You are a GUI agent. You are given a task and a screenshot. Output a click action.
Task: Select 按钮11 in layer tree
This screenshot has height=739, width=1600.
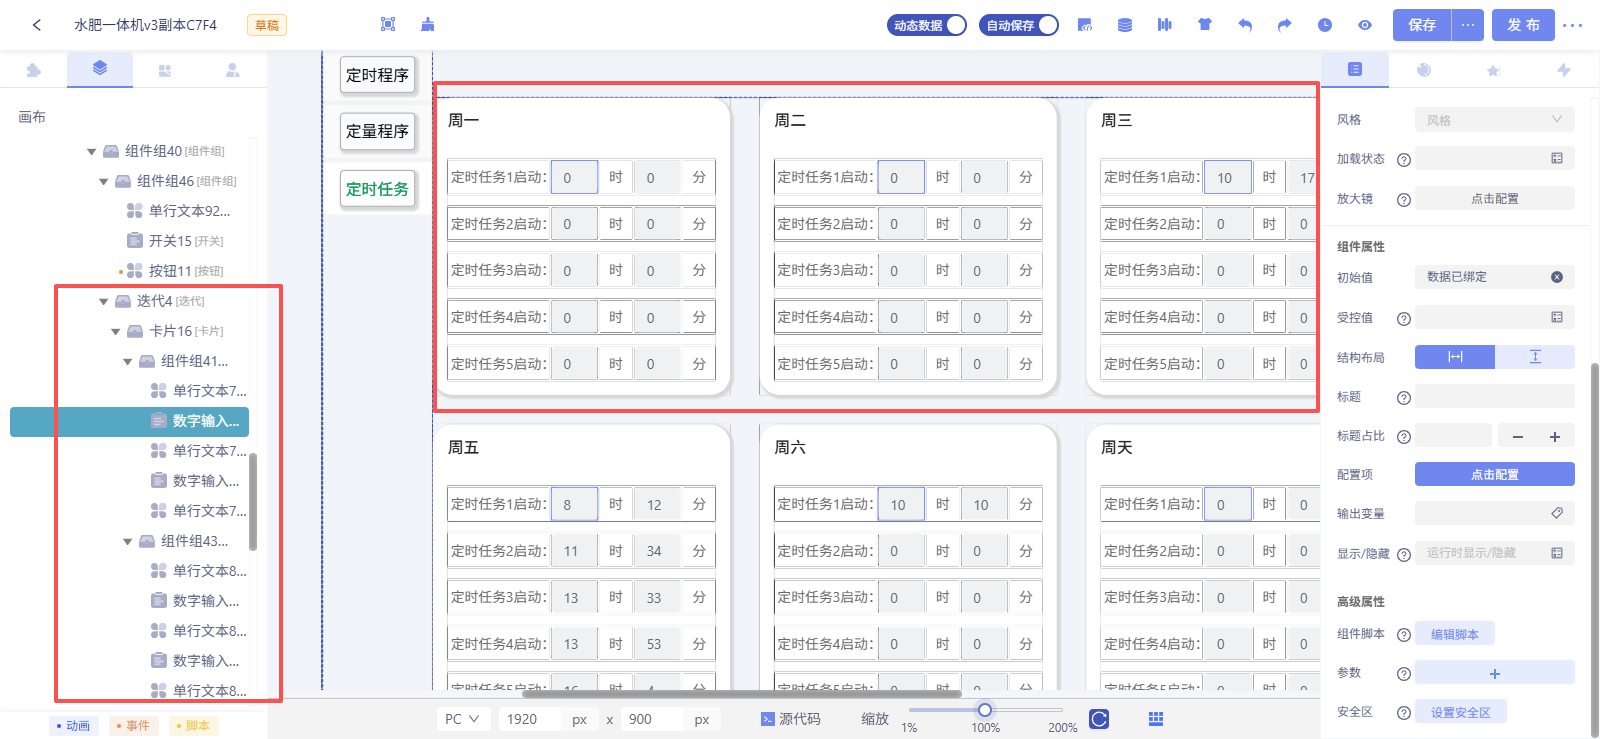point(176,271)
